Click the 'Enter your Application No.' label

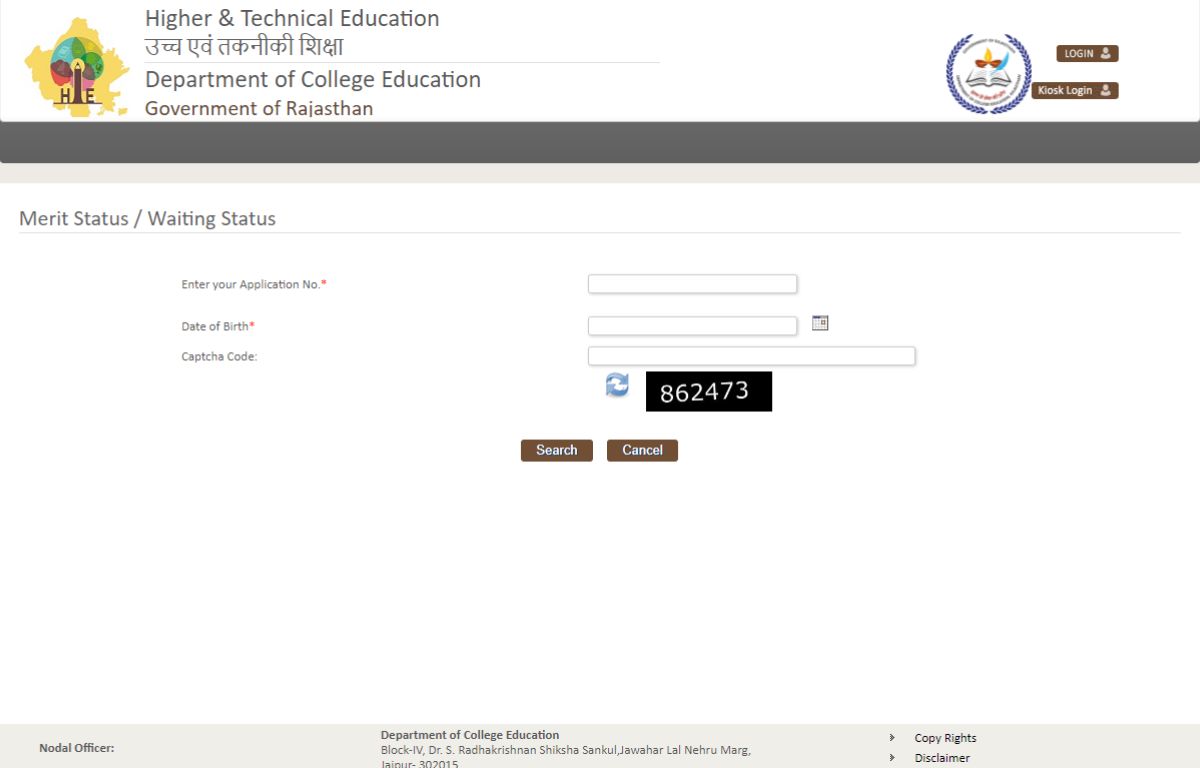pos(254,285)
